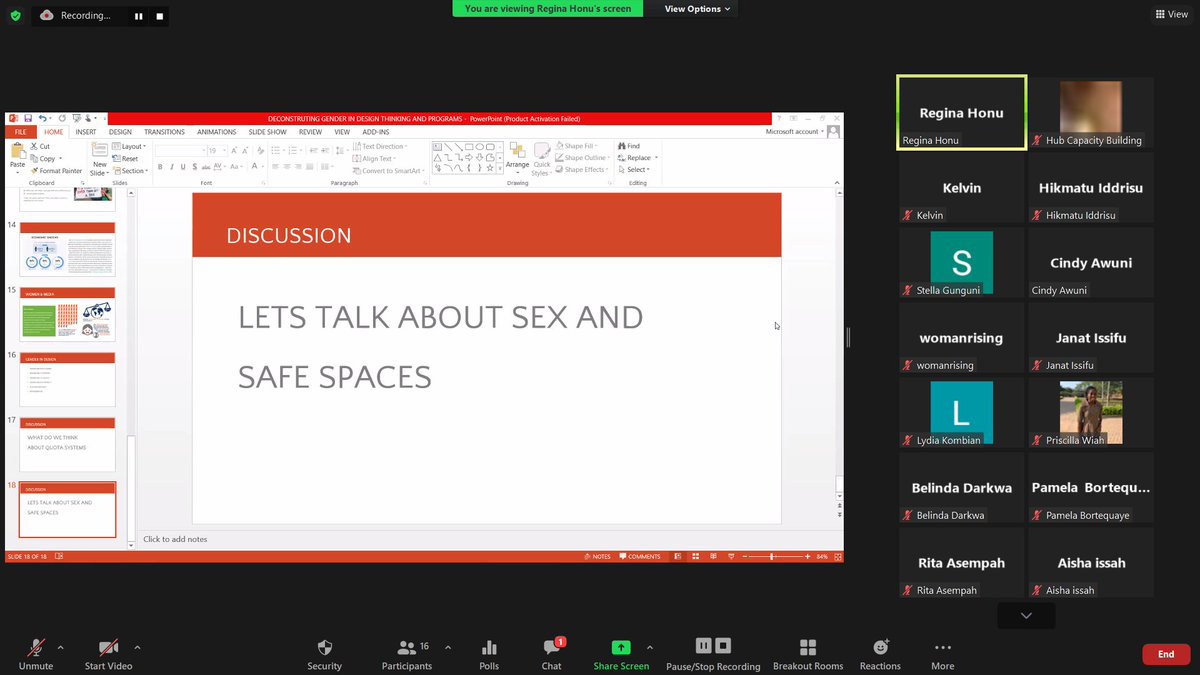Switch to the TRANSITIONS ribbon tab
This screenshot has width=1200, height=675.
tap(164, 132)
